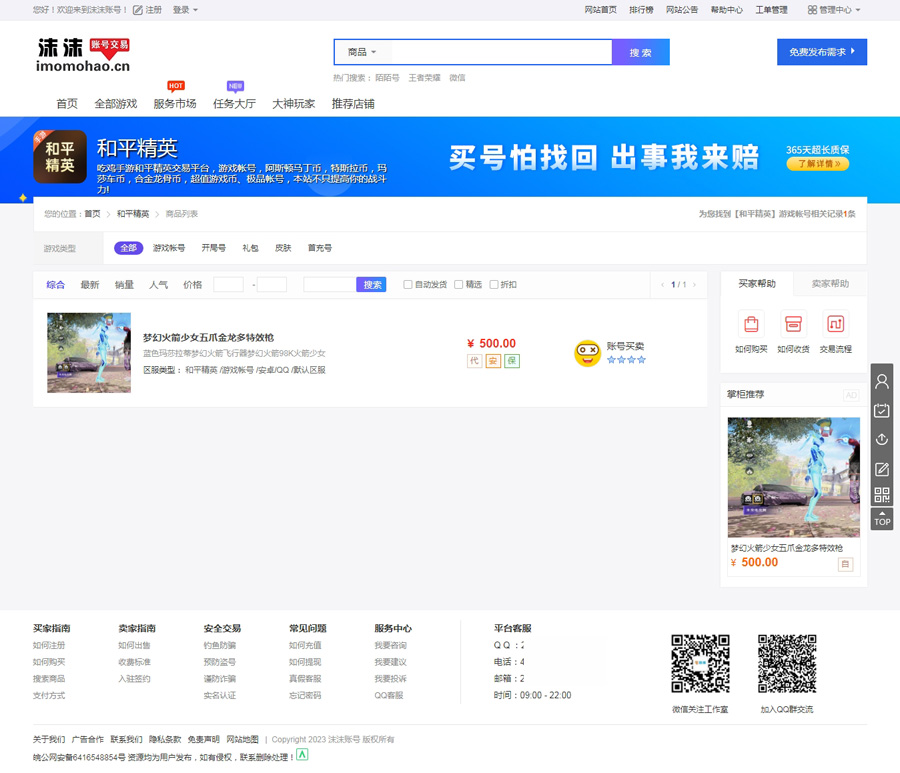Open the QR code icon in floating sidebar

882,495
